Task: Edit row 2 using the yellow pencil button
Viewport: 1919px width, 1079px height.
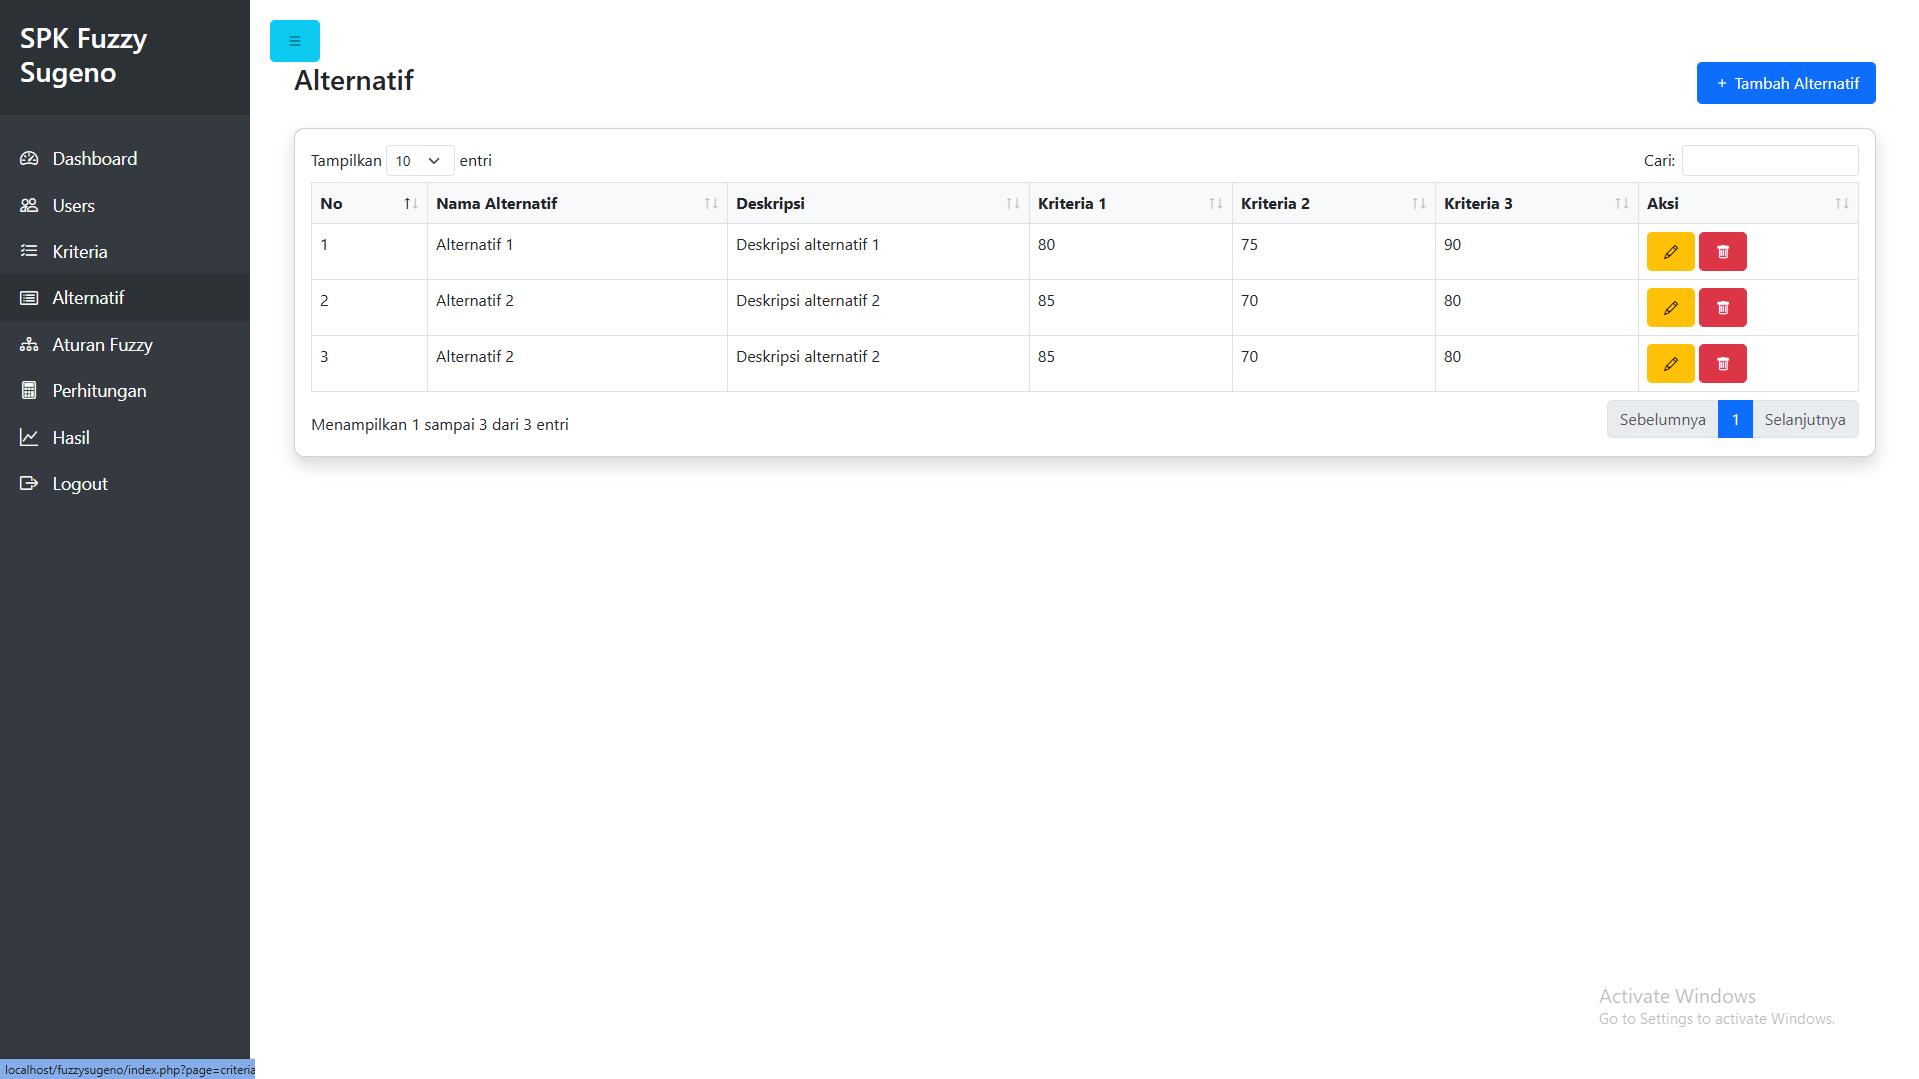Action: (1670, 308)
